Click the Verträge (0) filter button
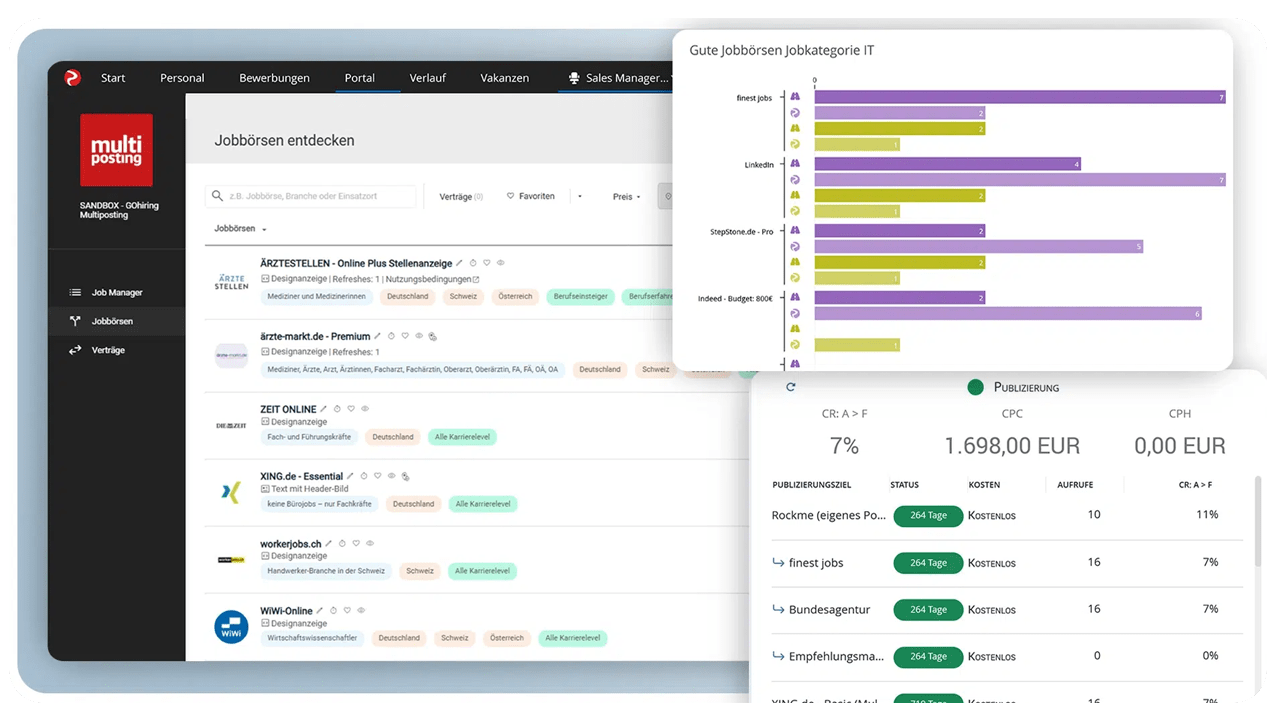 tap(461, 196)
